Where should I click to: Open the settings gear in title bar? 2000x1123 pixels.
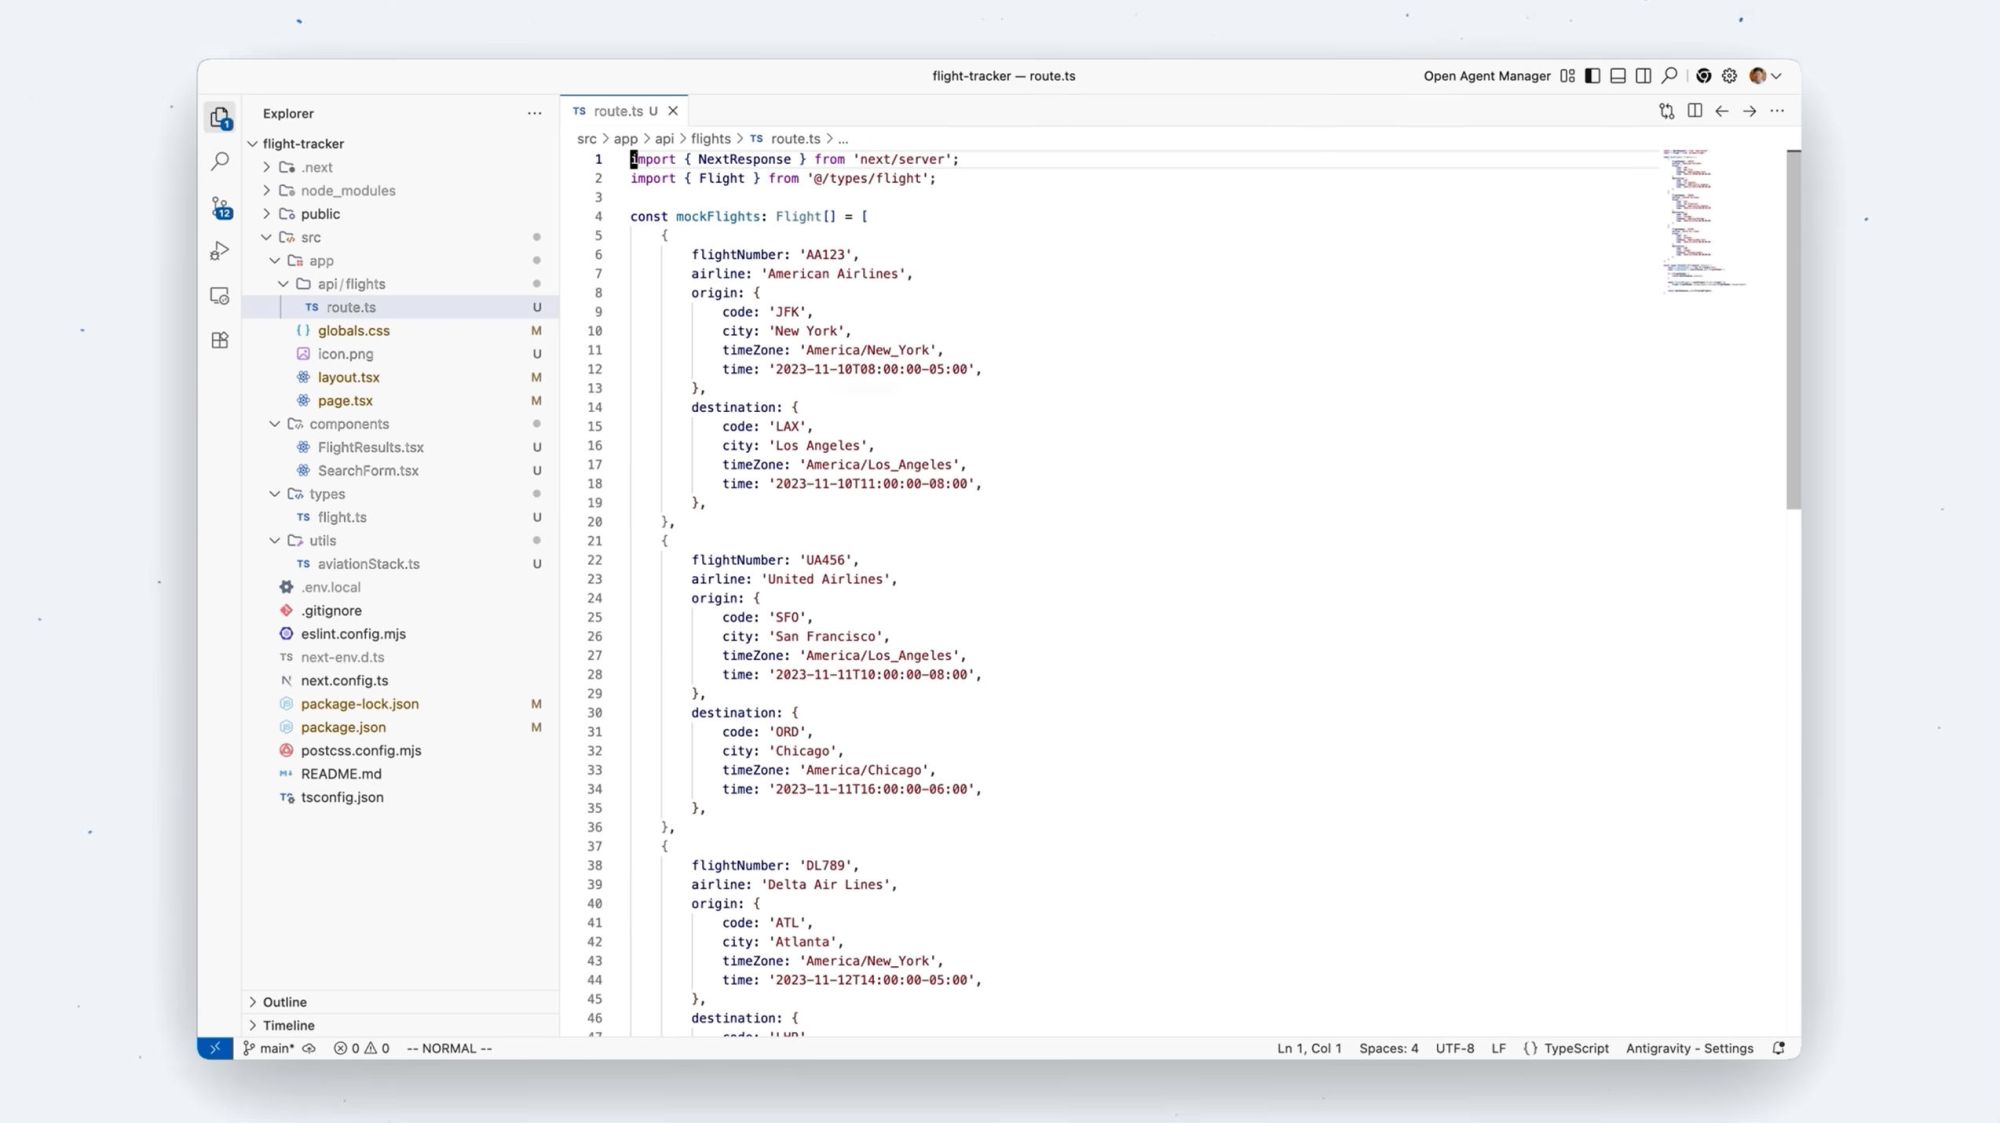(1729, 76)
